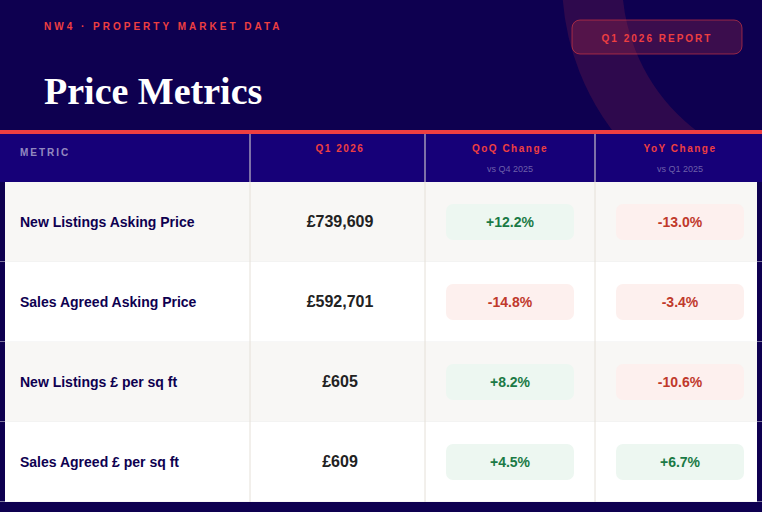Click the -10.6% YoY change badge
This screenshot has width=762, height=512.
(x=680, y=382)
